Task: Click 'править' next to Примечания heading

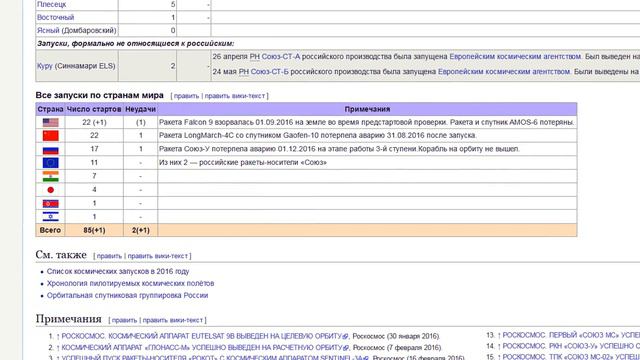Action: pyautogui.click(x=124, y=320)
